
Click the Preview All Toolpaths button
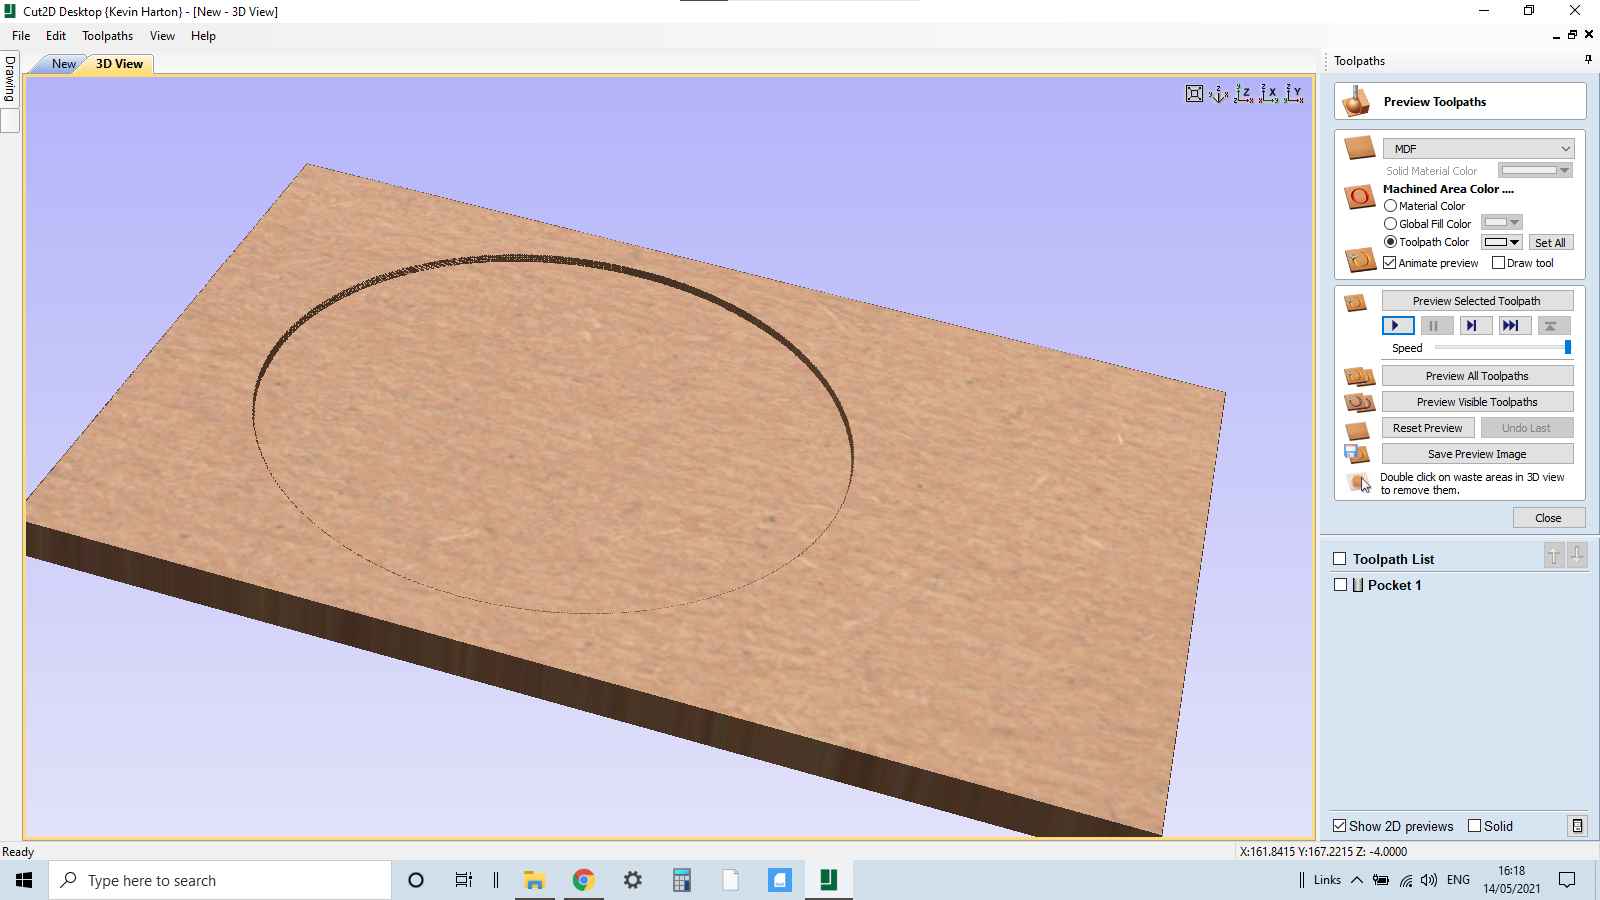(1477, 375)
